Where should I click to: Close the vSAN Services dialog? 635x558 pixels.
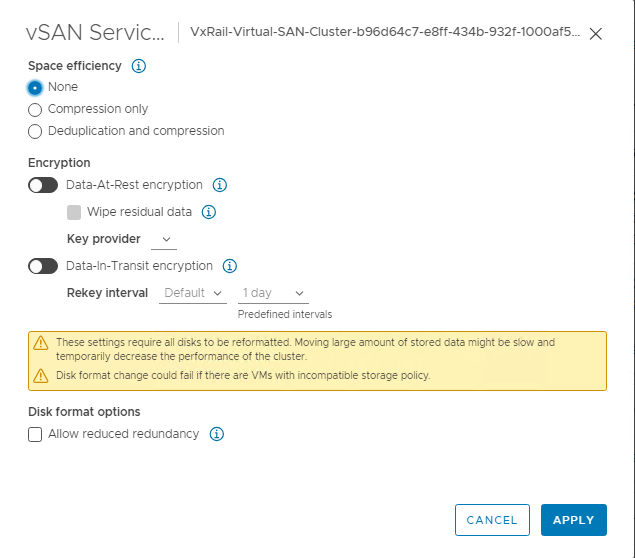tap(596, 34)
